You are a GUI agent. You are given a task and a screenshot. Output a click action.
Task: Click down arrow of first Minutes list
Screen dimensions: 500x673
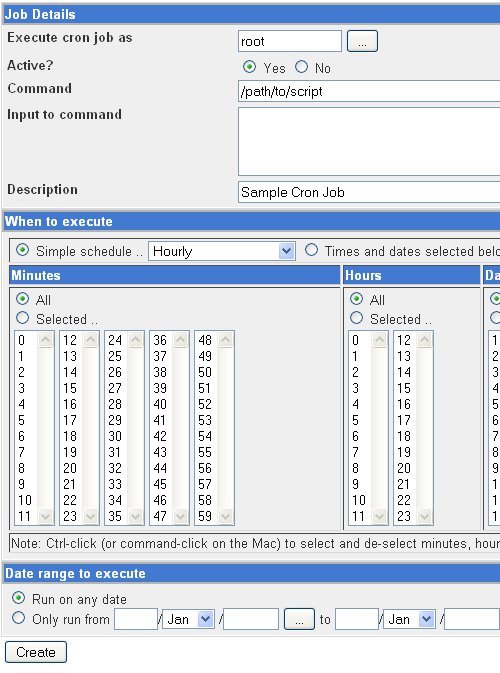point(45,515)
